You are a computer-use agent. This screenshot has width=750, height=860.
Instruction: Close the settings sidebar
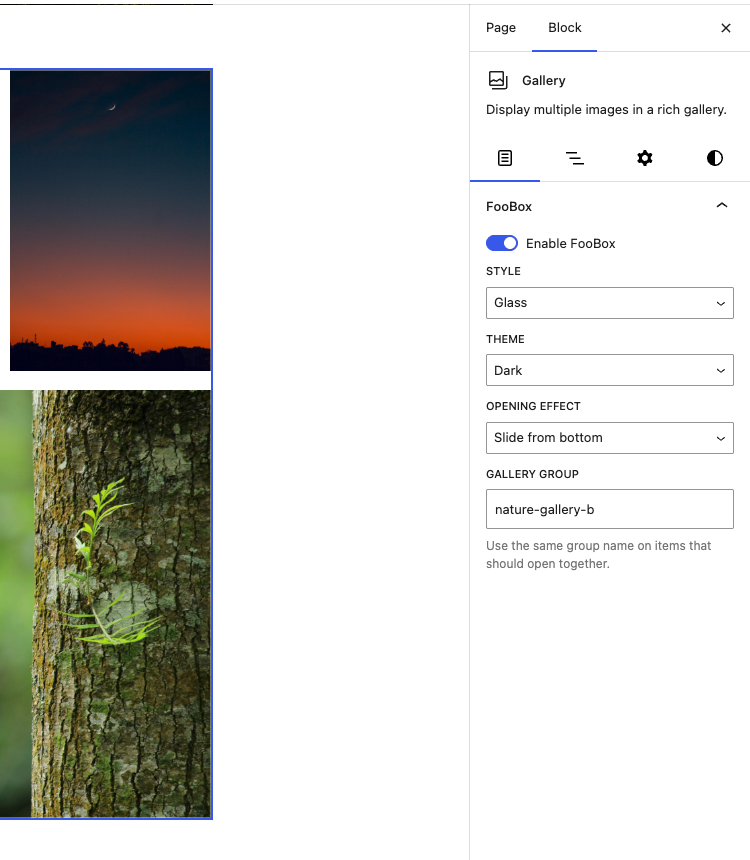725,28
